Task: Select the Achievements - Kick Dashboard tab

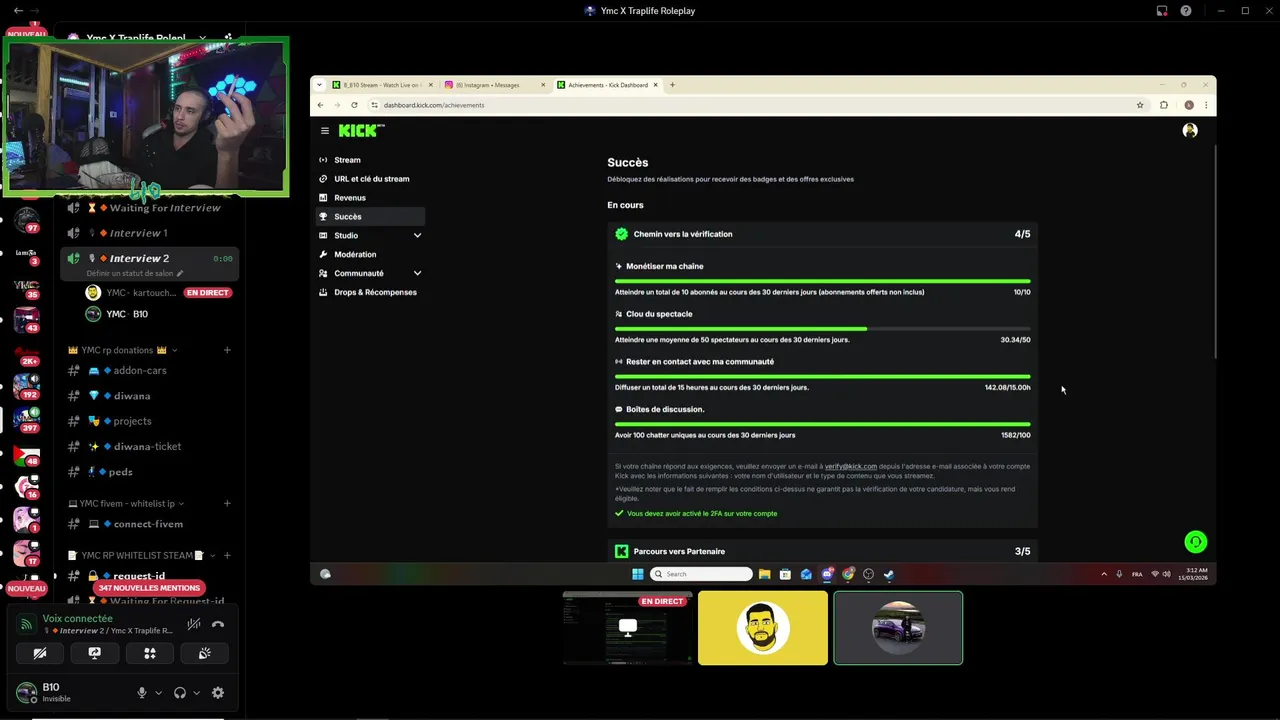Action: (x=607, y=85)
